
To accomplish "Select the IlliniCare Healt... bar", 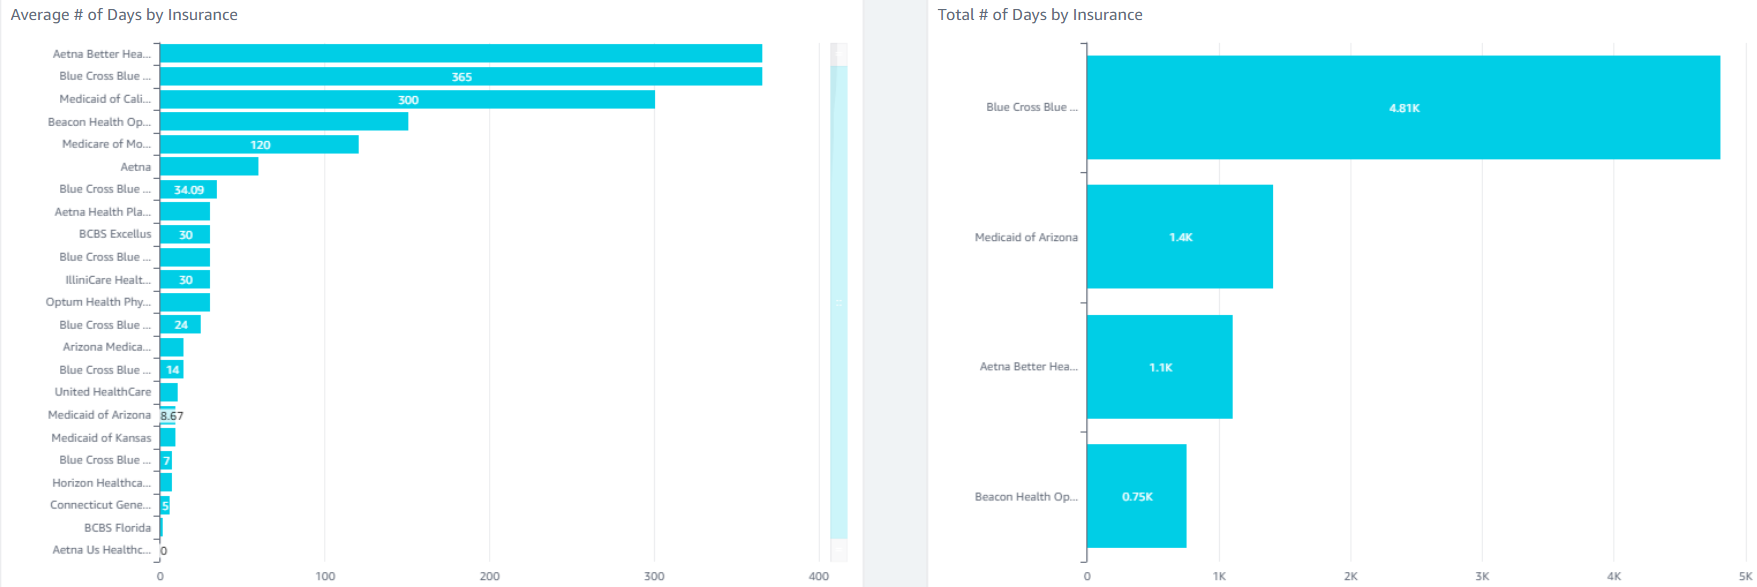I will coord(185,280).
